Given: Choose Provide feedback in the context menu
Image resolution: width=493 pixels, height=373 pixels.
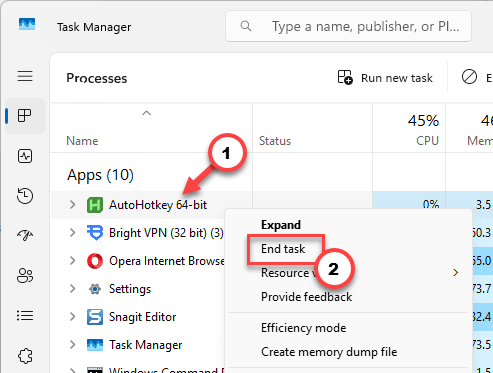Looking at the screenshot, I should [x=306, y=297].
